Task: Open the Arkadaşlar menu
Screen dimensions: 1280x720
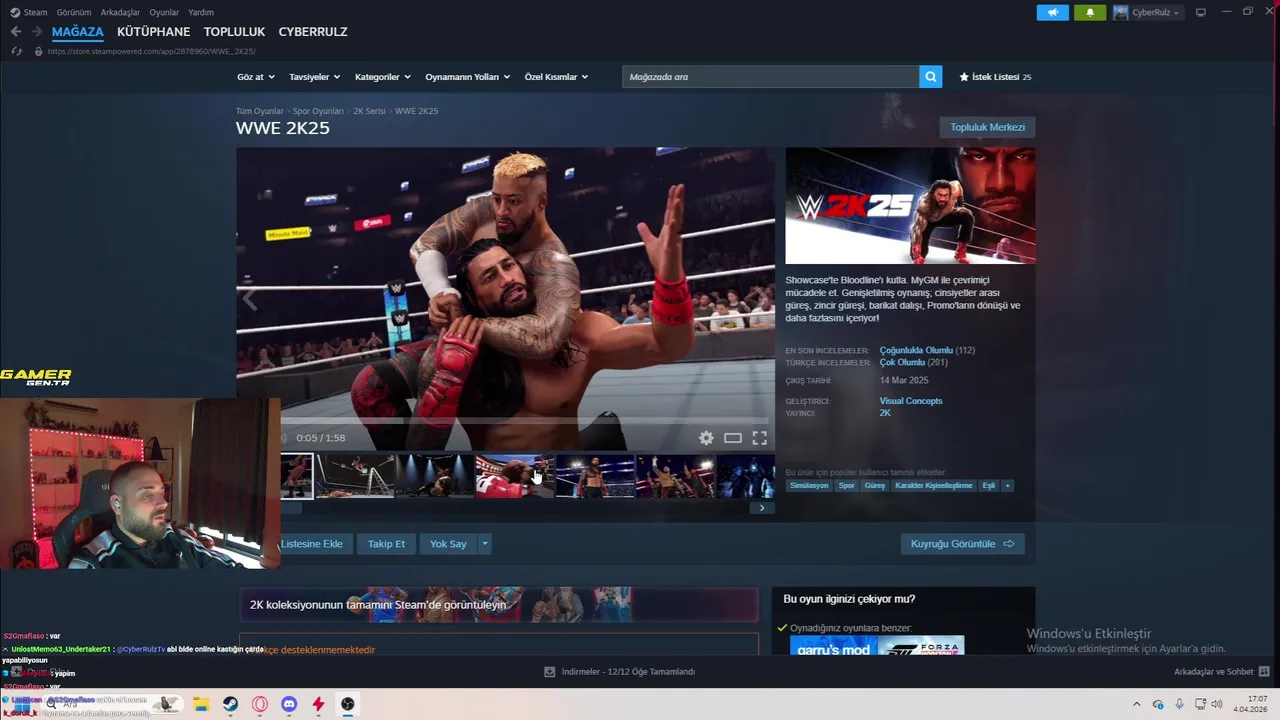Action: (121, 12)
